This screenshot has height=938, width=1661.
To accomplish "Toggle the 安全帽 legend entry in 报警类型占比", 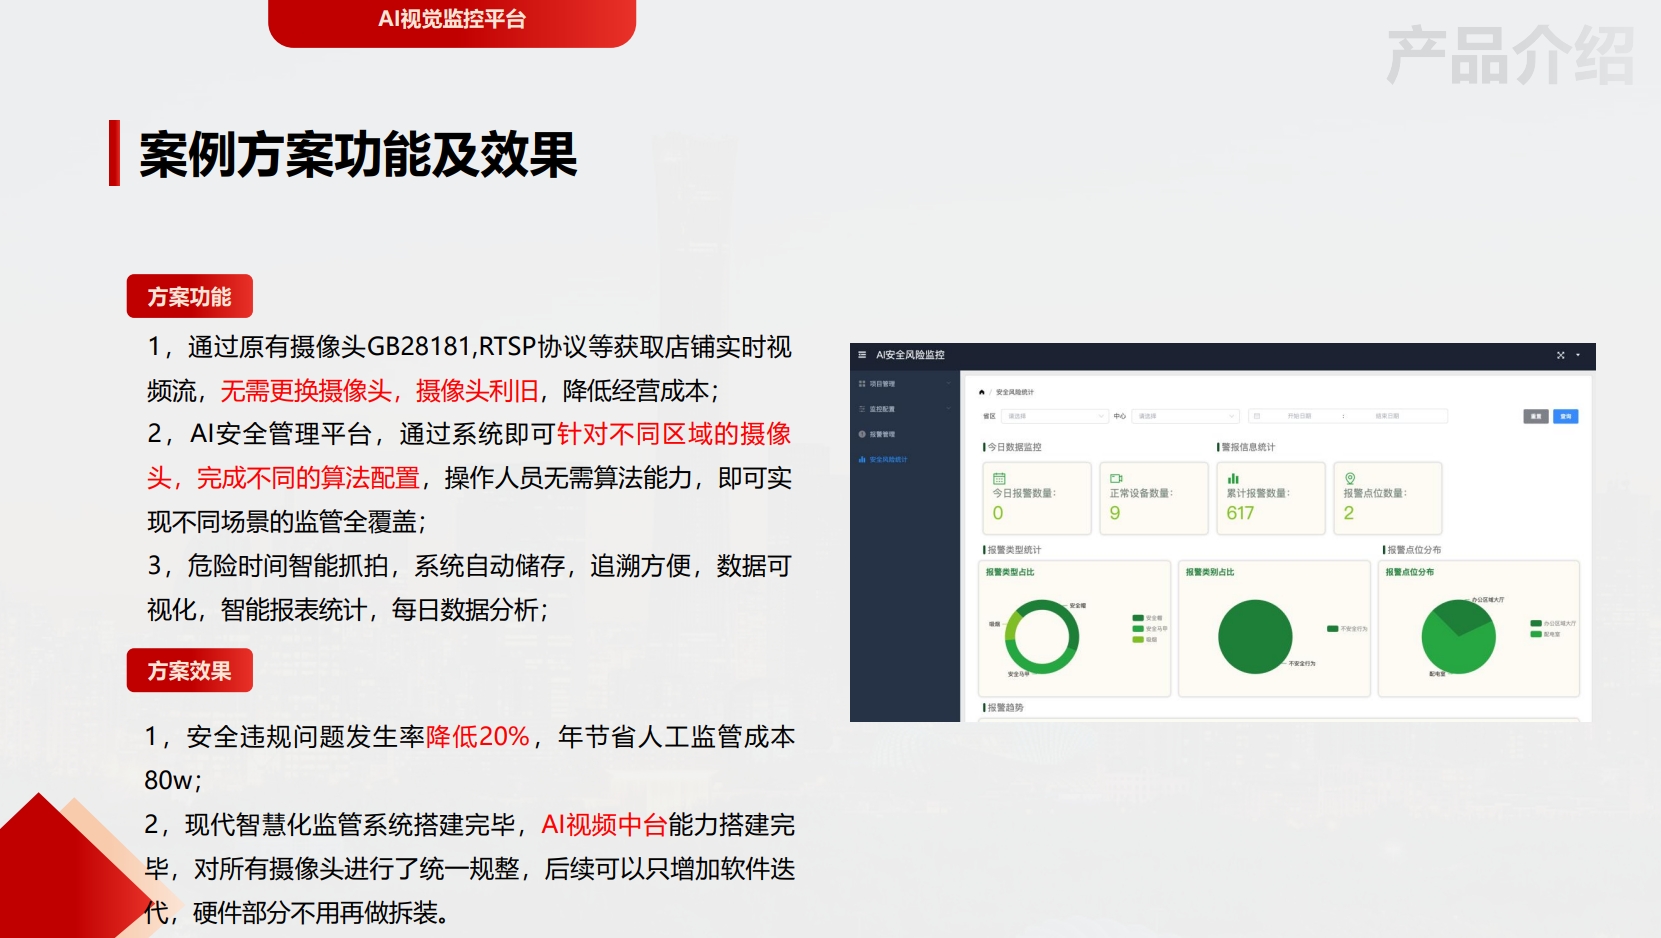I will point(1146,618).
